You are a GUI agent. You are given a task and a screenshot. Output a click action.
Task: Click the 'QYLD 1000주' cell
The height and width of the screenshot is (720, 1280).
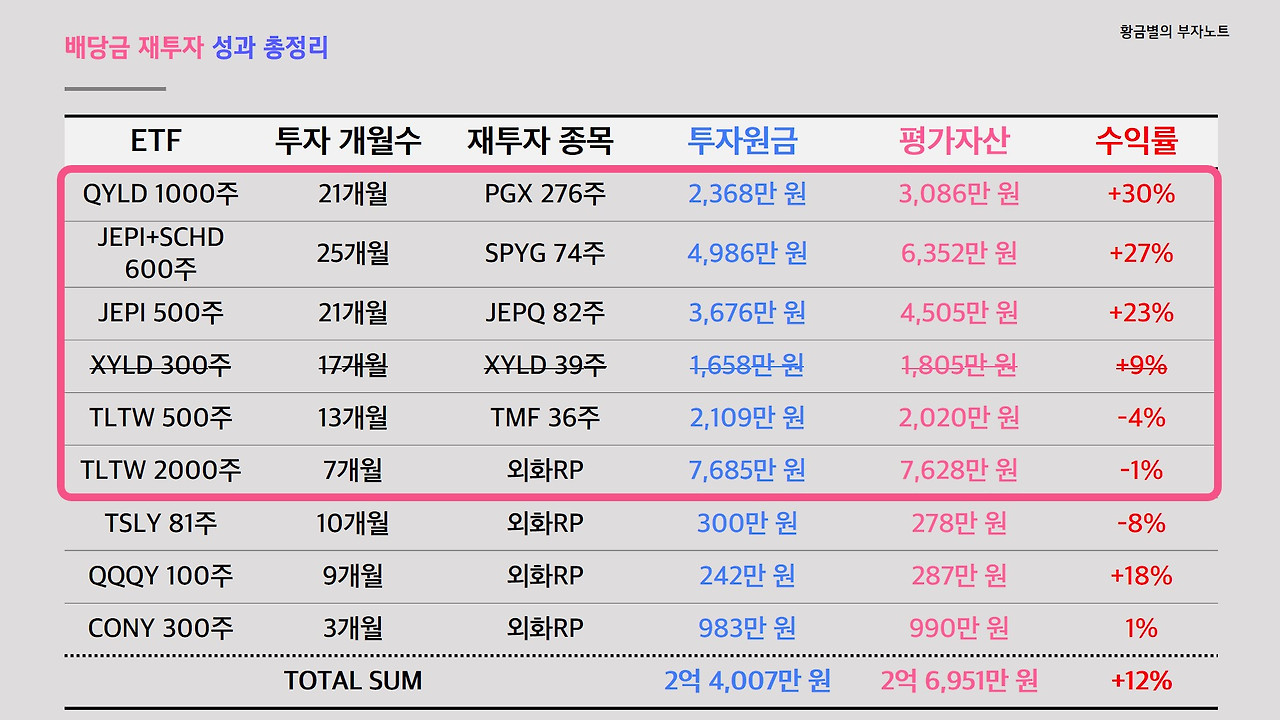(160, 193)
